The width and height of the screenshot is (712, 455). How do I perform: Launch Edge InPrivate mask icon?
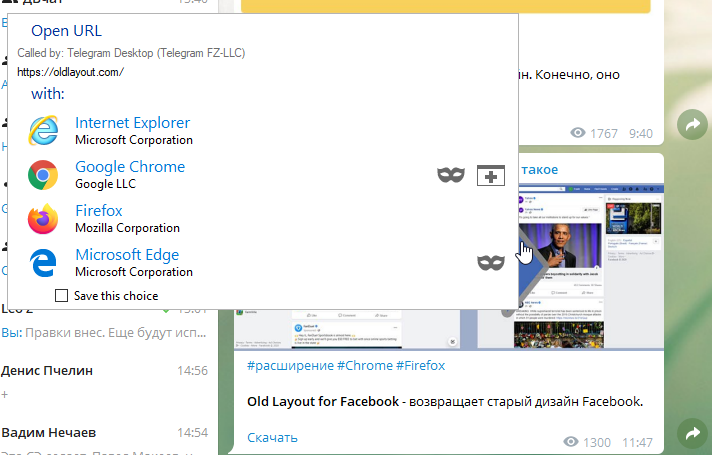pos(491,262)
